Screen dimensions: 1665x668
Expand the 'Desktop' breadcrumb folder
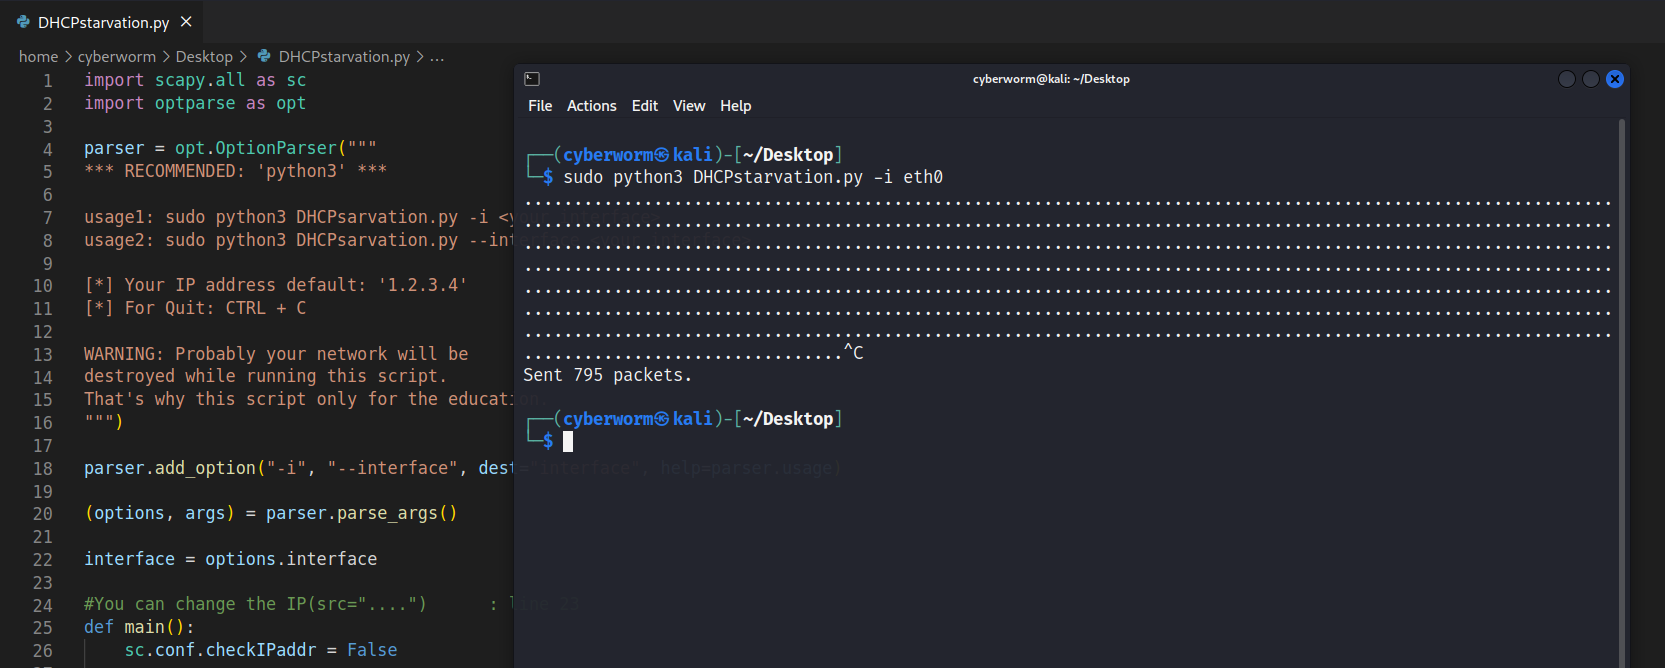point(204,57)
